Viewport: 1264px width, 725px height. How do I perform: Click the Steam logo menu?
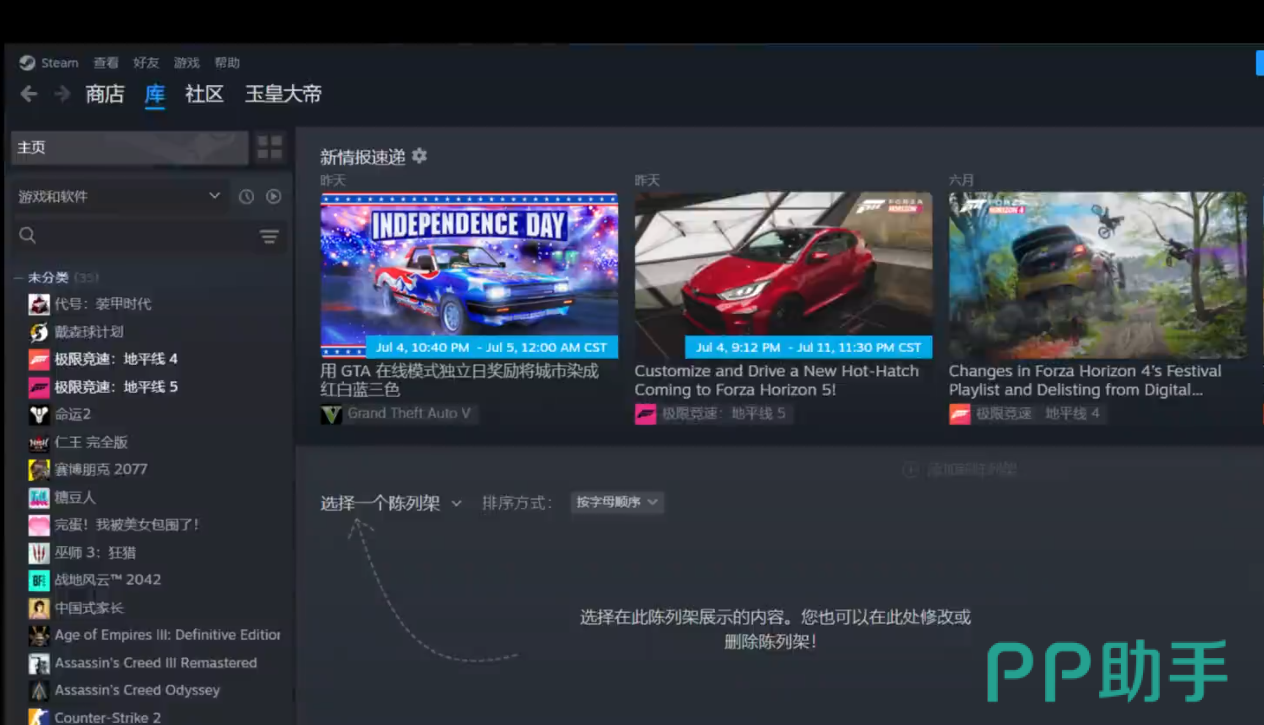click(x=49, y=63)
